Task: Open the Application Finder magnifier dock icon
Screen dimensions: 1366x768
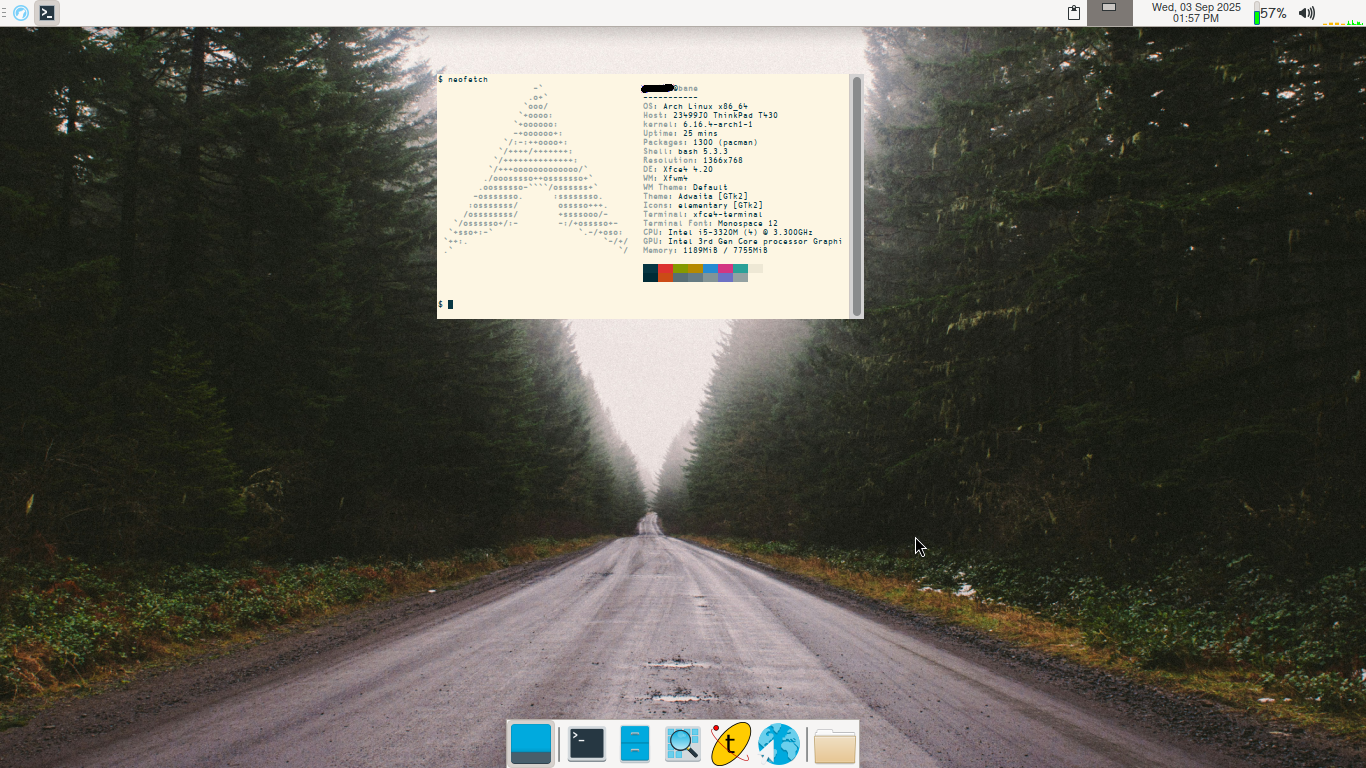Action: (683, 744)
